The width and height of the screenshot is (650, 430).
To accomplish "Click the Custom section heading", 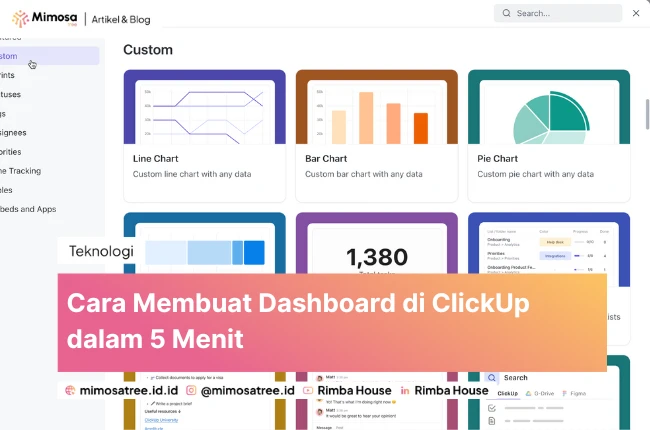I will pyautogui.click(x=148, y=50).
